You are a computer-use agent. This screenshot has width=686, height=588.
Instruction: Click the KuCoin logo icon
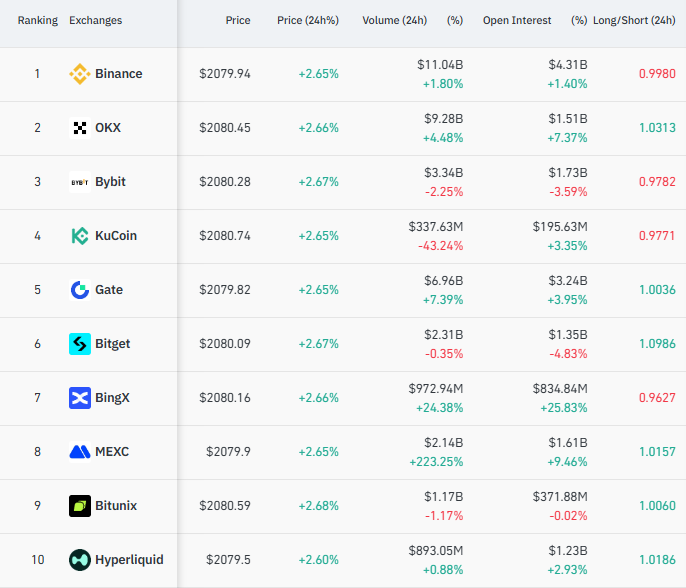click(x=80, y=236)
